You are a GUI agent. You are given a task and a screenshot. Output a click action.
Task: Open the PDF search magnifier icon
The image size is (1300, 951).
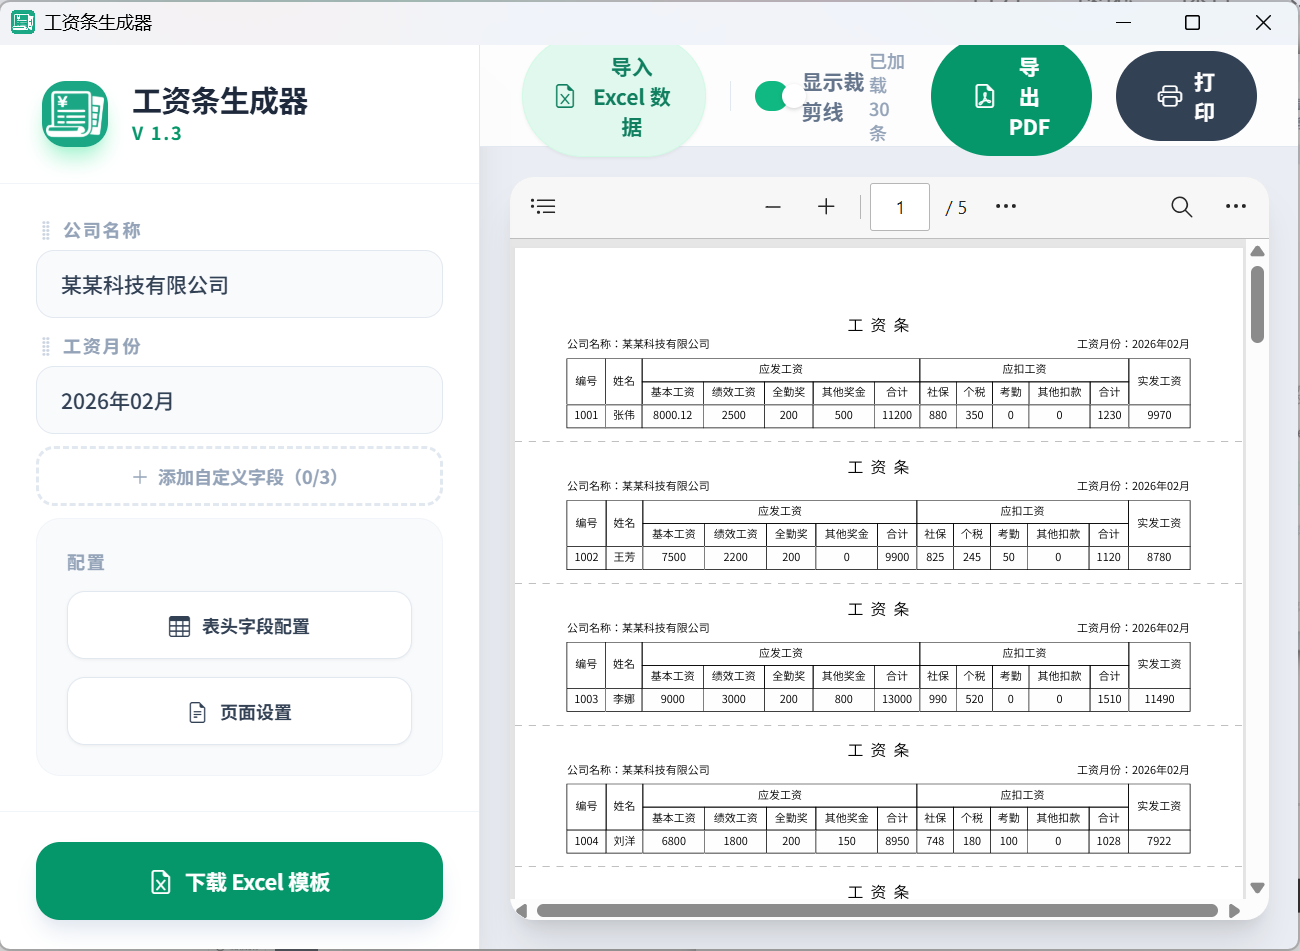pos(1182,207)
